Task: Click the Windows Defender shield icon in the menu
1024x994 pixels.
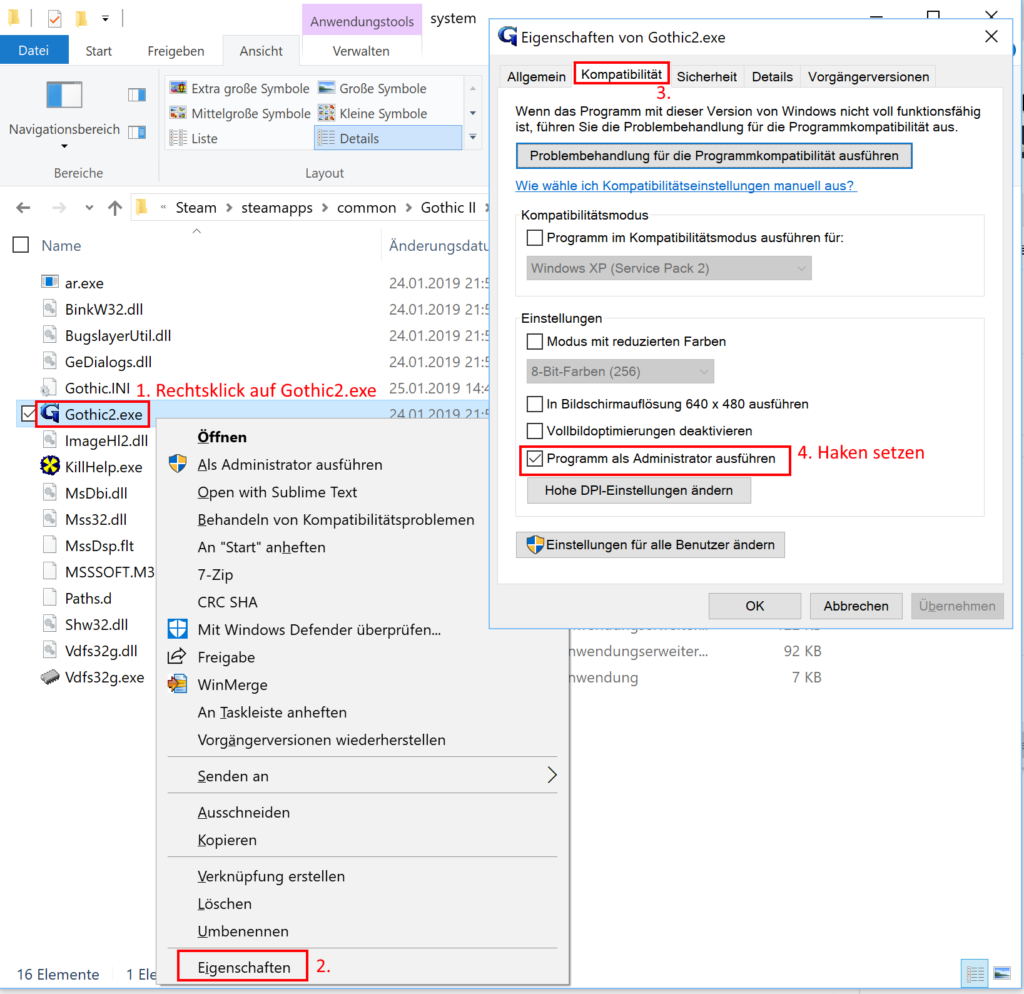Action: coord(177,630)
